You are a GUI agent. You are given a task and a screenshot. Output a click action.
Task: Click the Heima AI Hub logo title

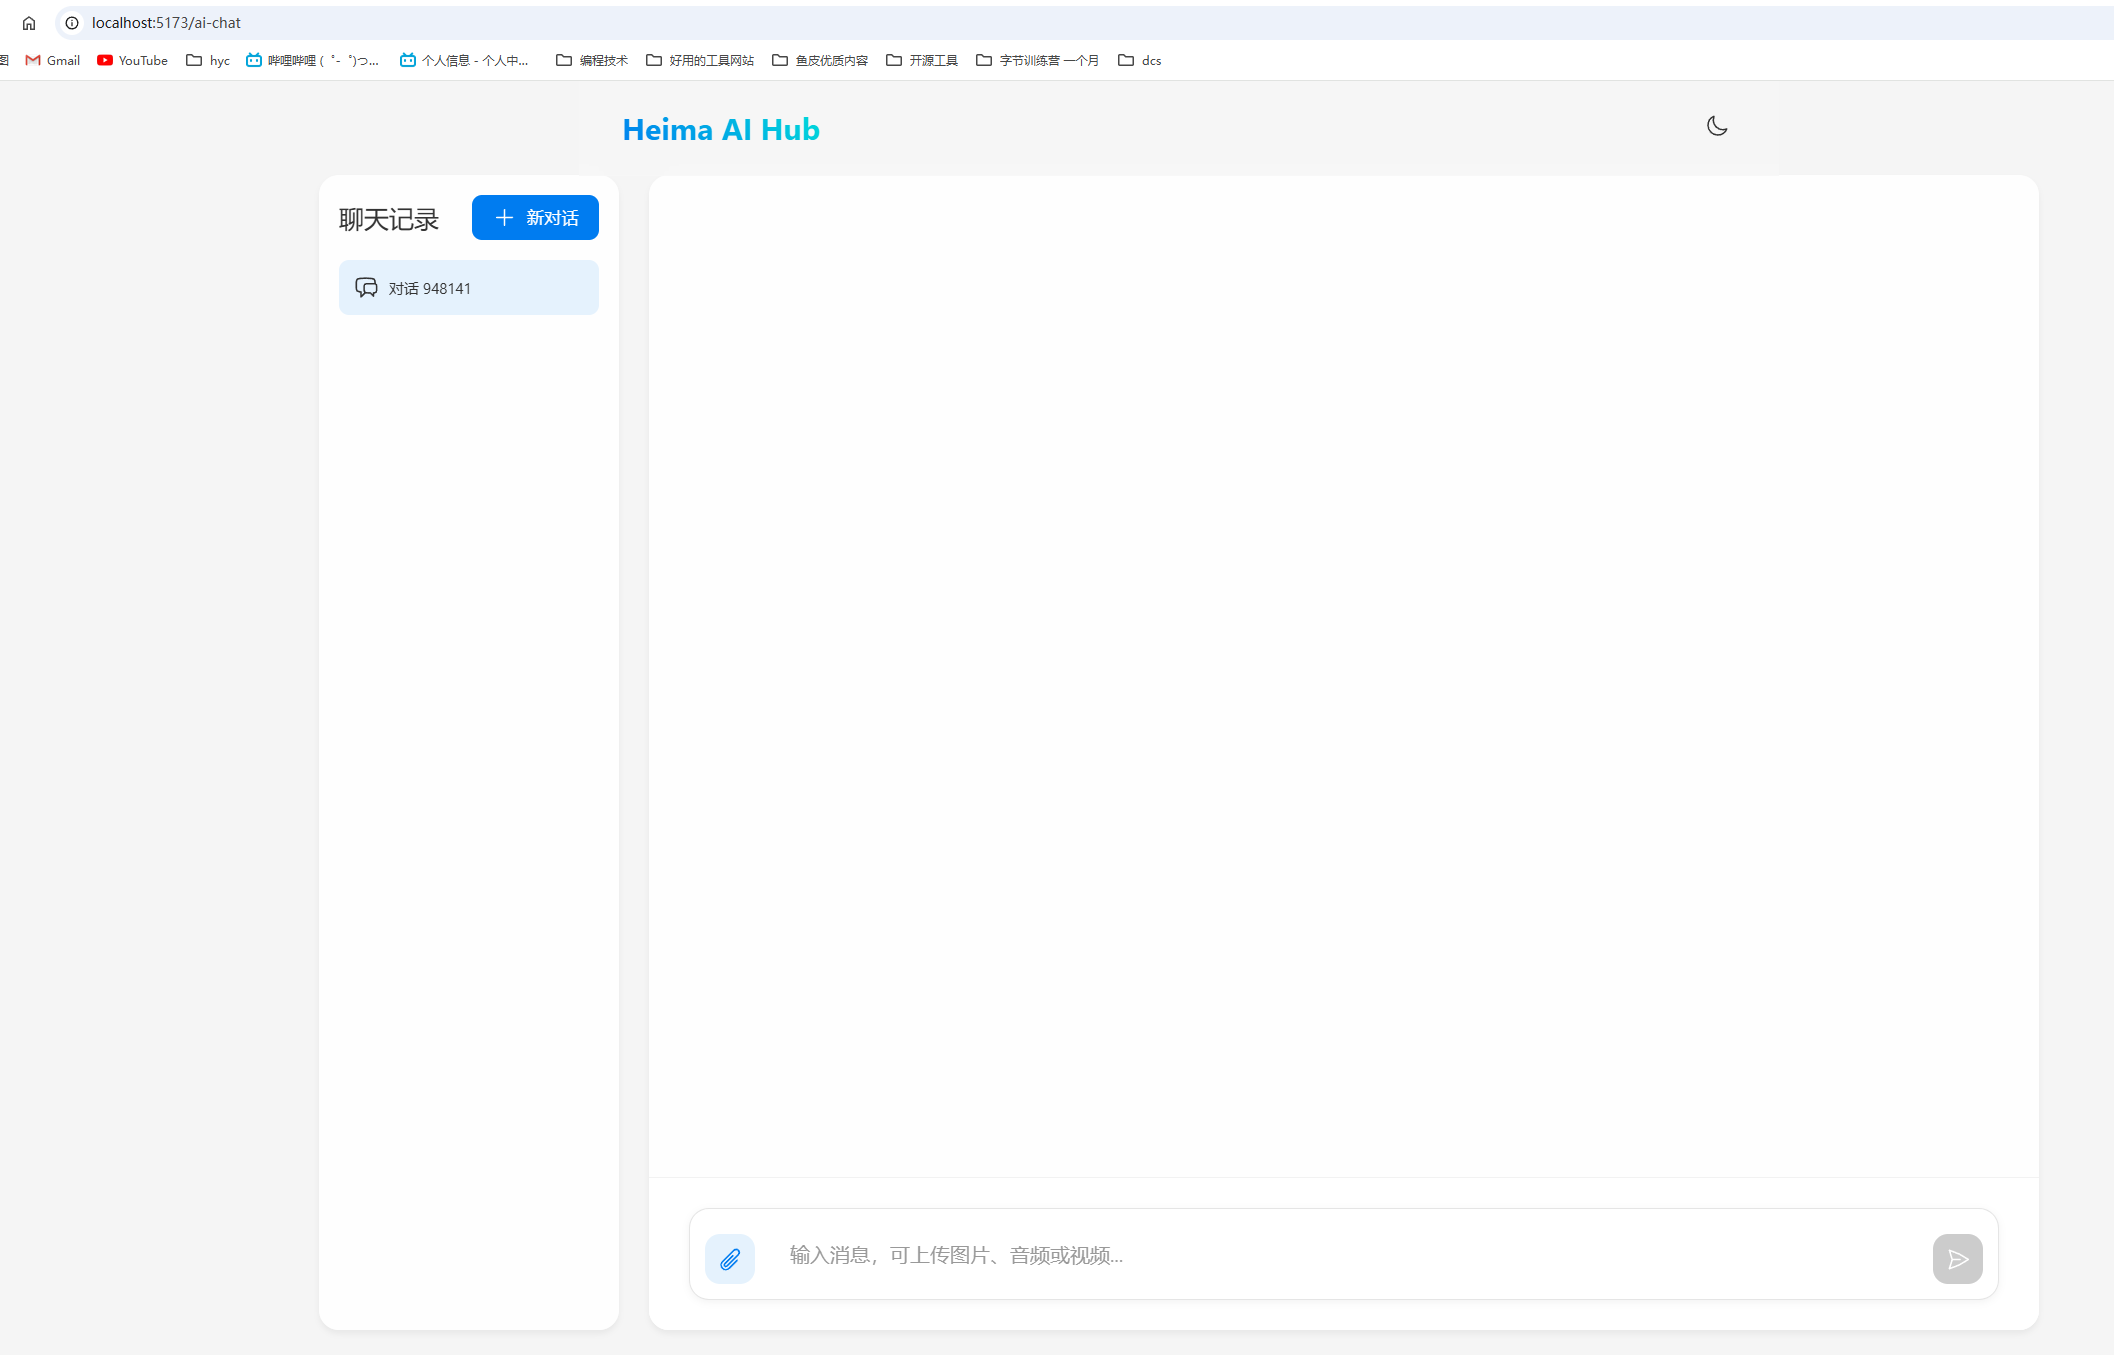pyautogui.click(x=720, y=130)
